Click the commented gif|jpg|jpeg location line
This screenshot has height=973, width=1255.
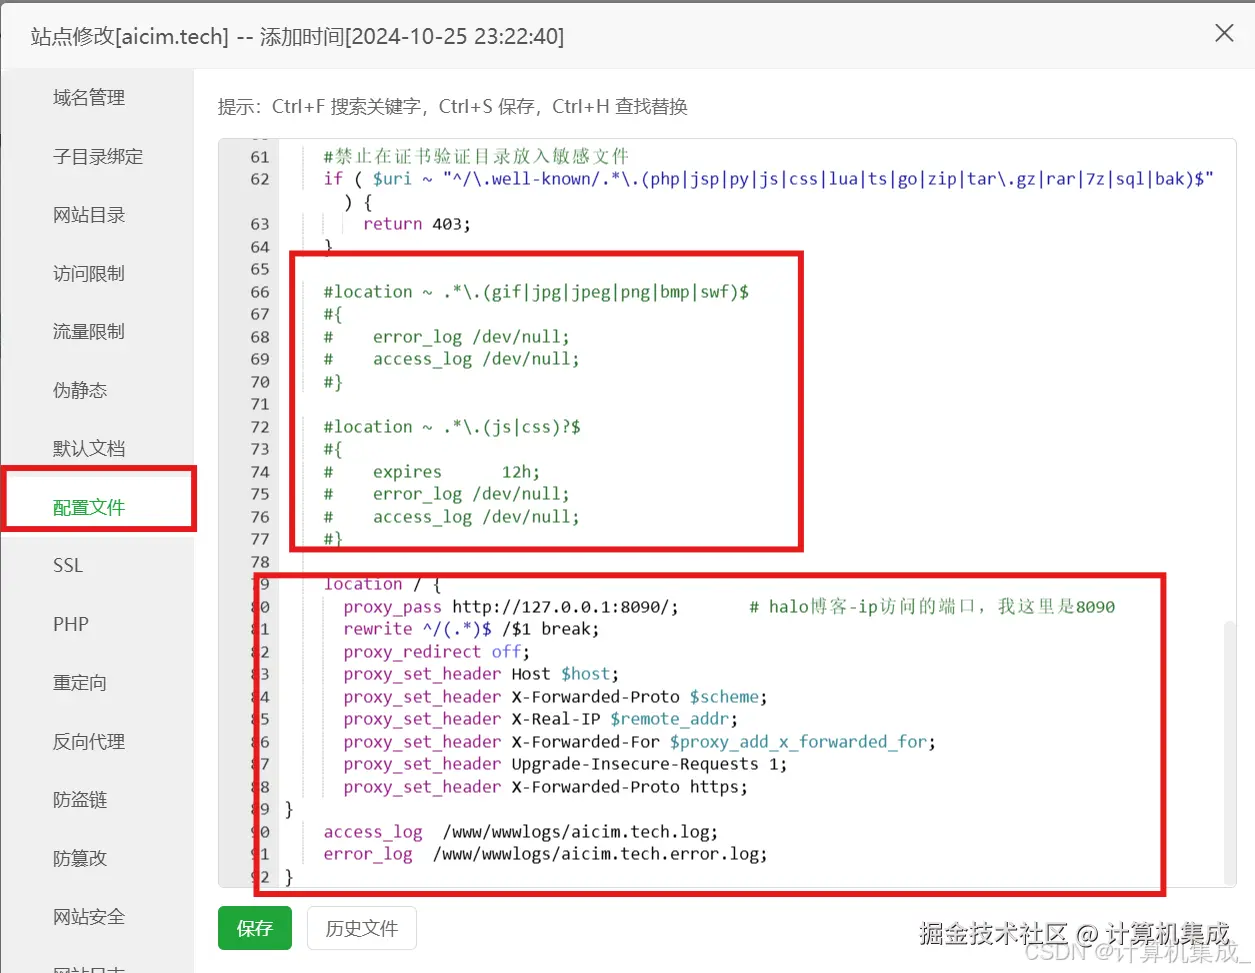536,292
